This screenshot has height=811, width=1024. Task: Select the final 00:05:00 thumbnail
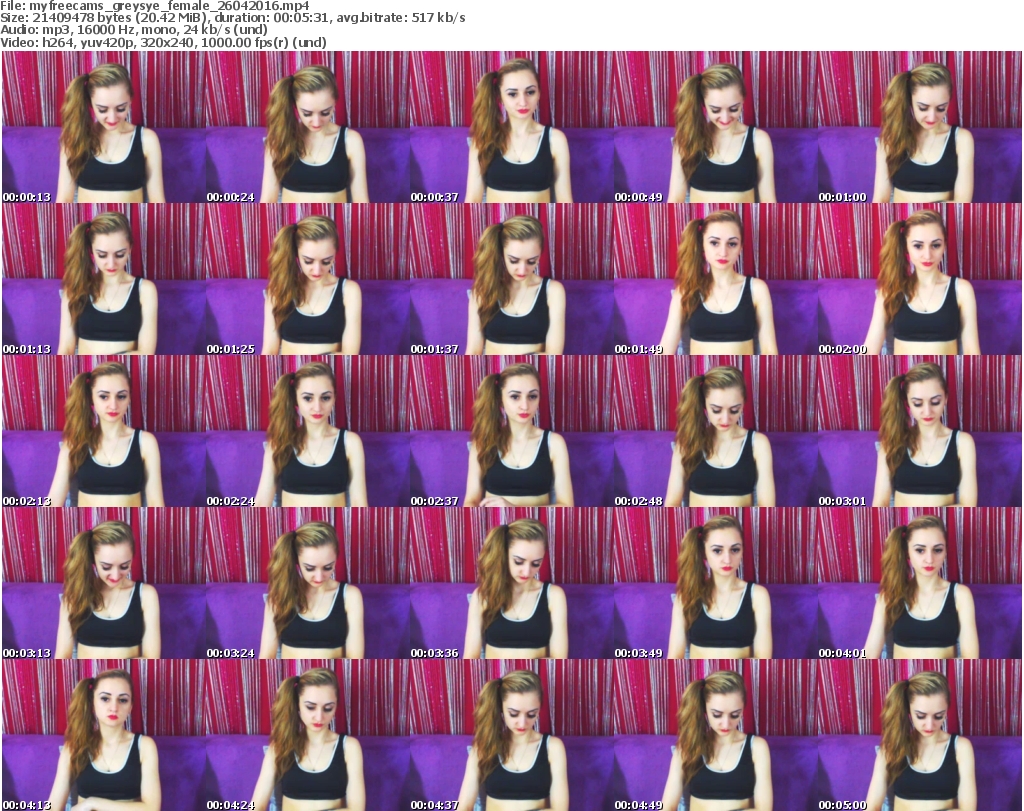coord(920,735)
